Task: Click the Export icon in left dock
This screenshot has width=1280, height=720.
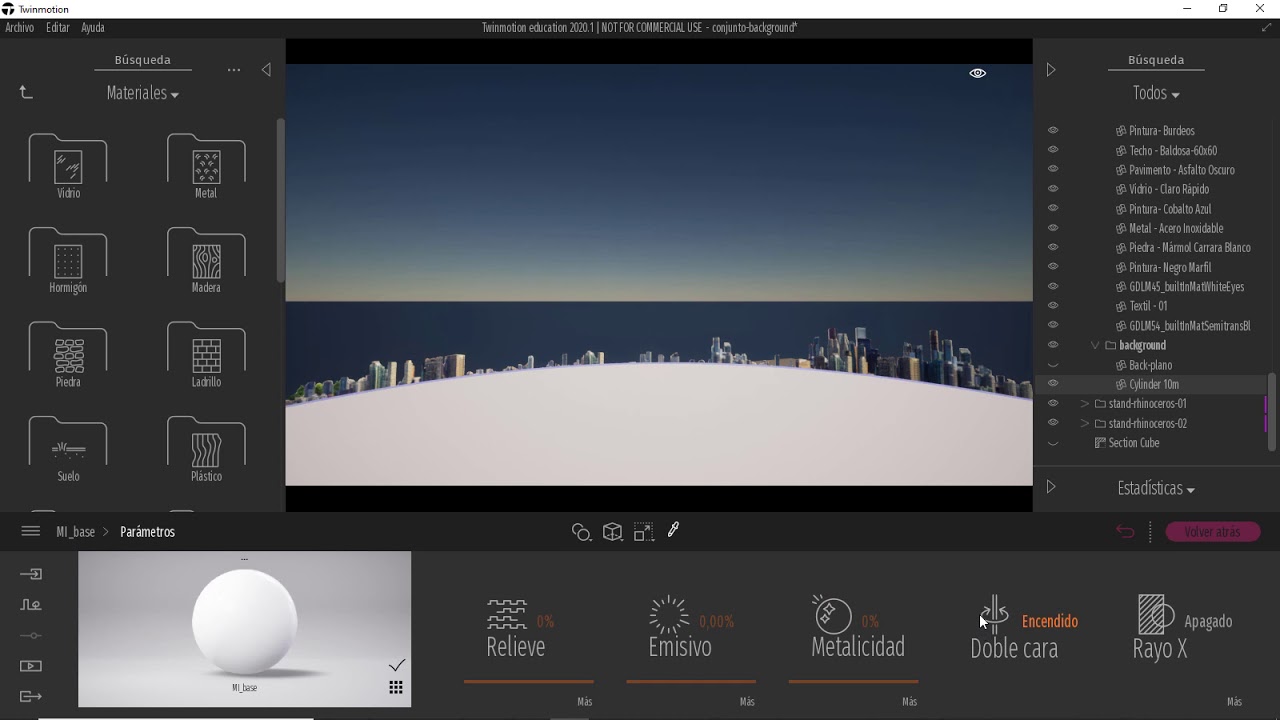Action: click(x=31, y=696)
